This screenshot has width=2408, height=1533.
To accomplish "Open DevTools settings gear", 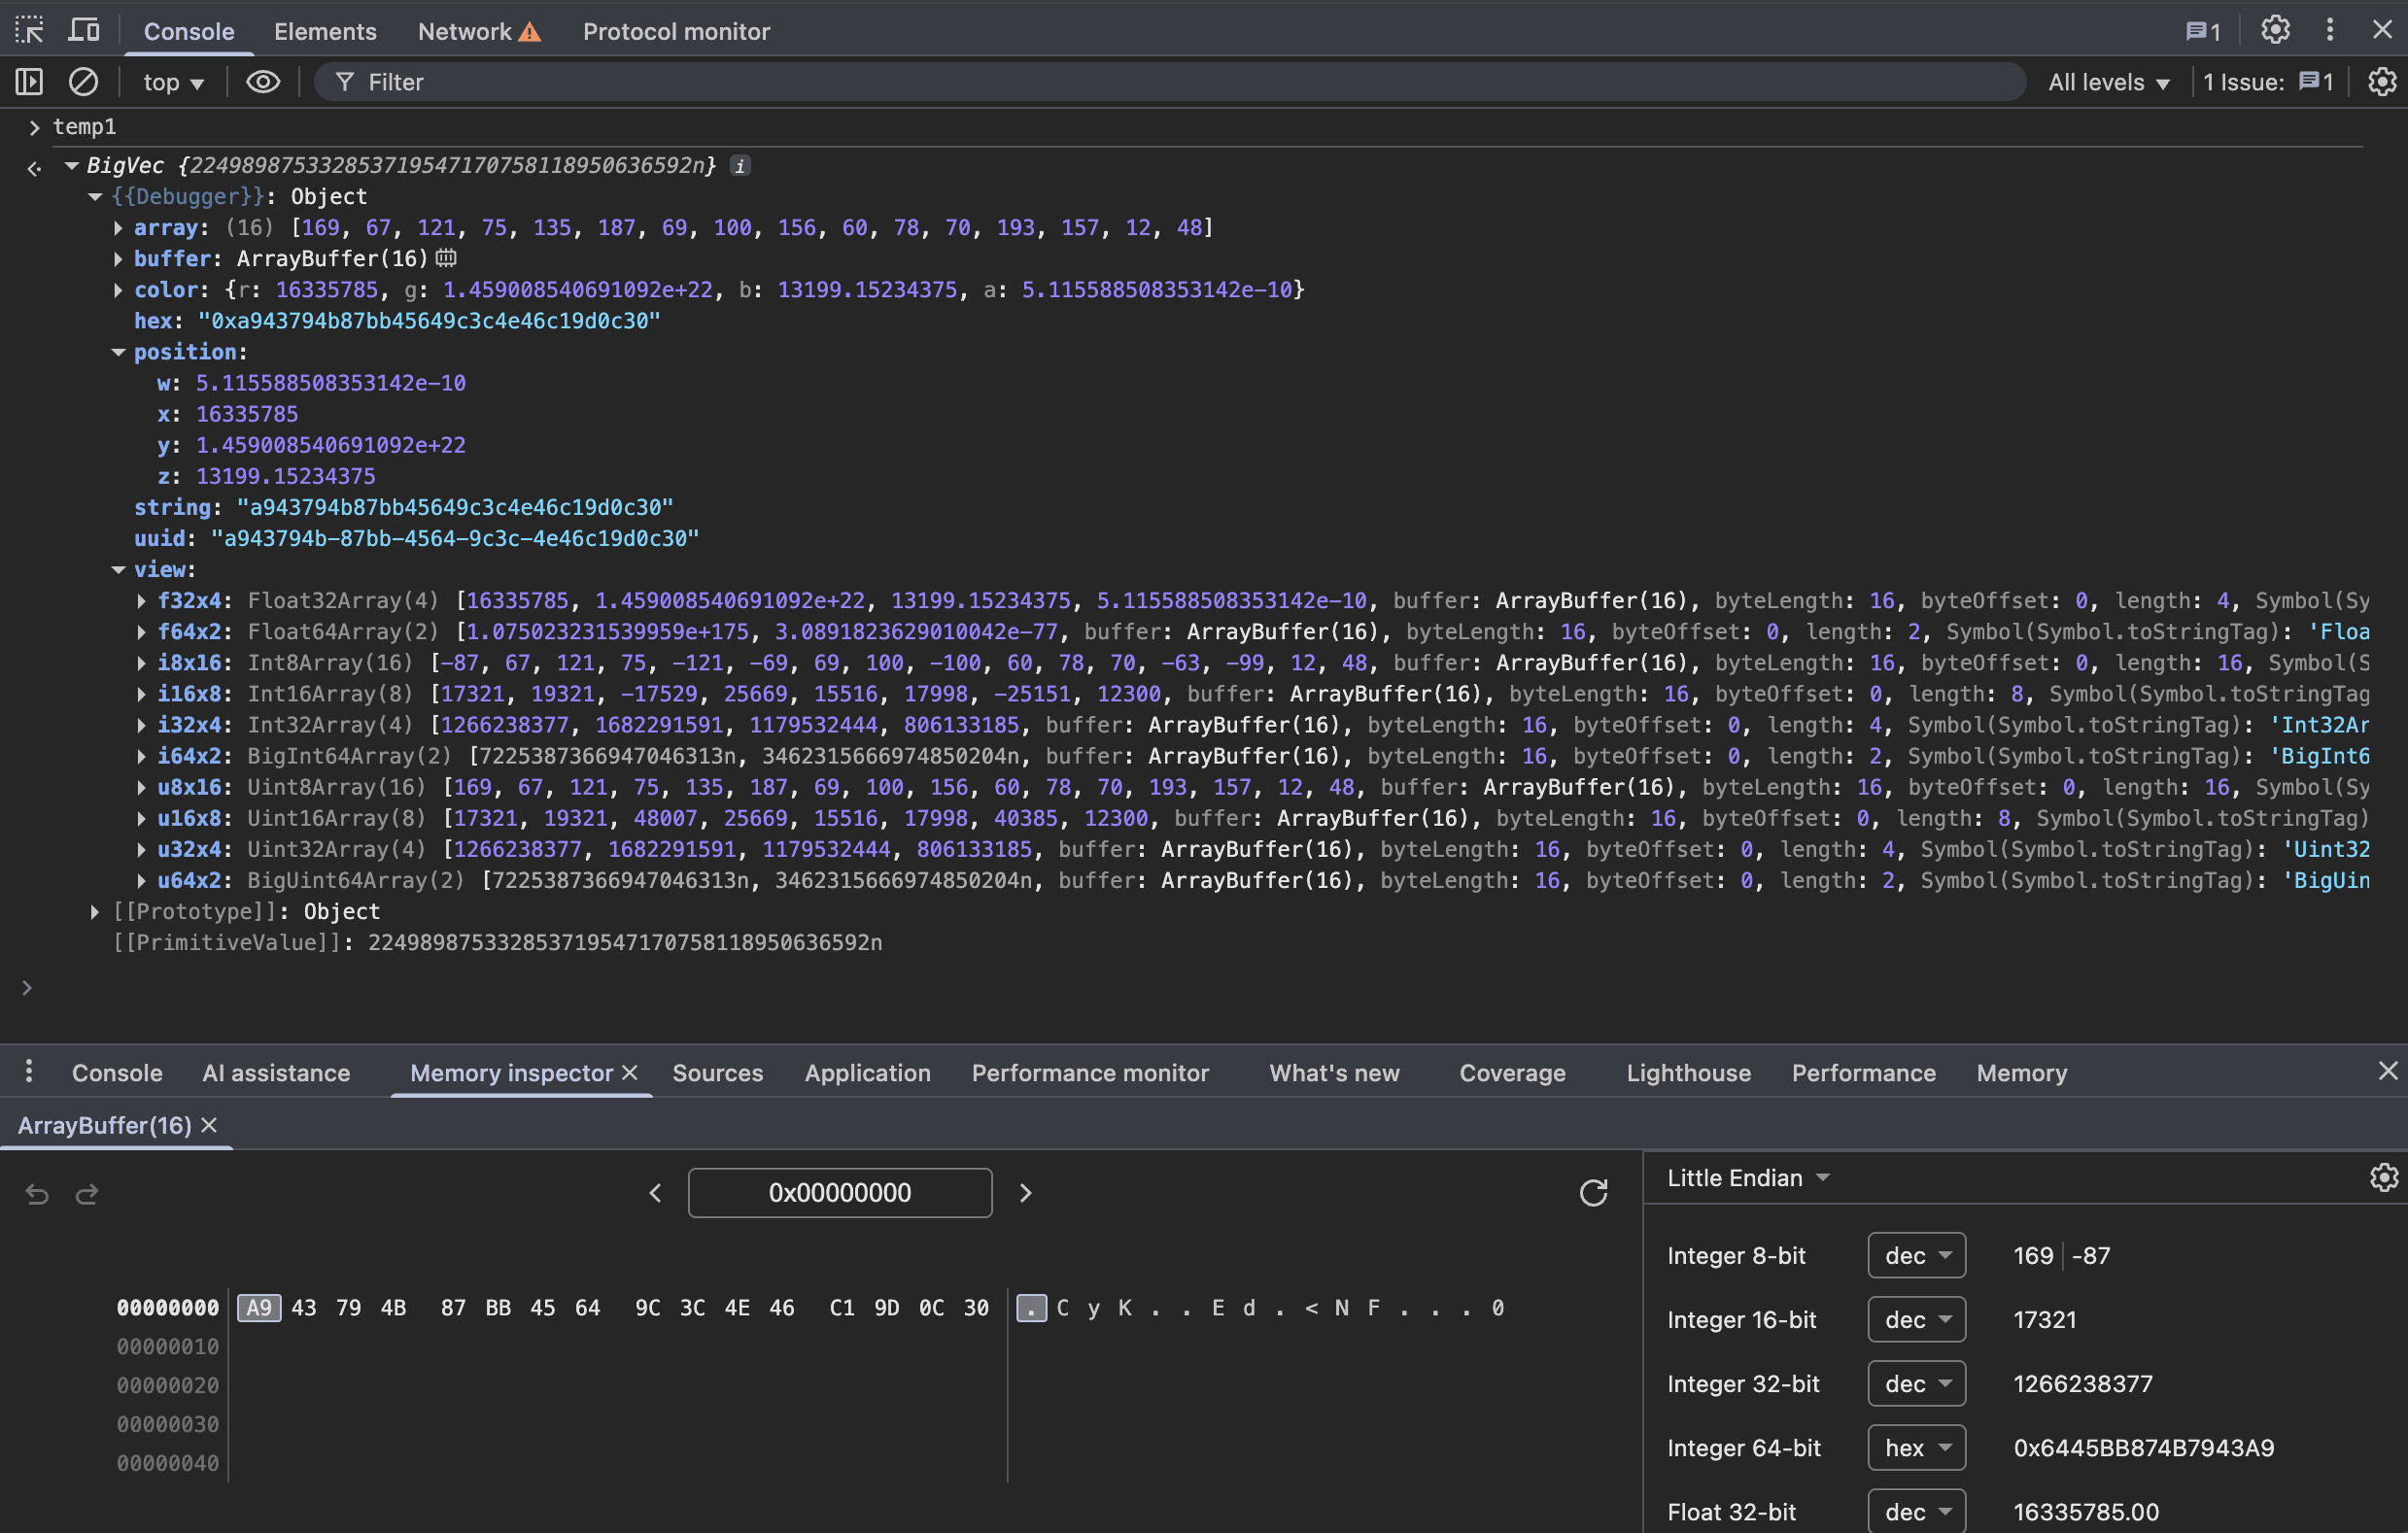I will click(2276, 29).
